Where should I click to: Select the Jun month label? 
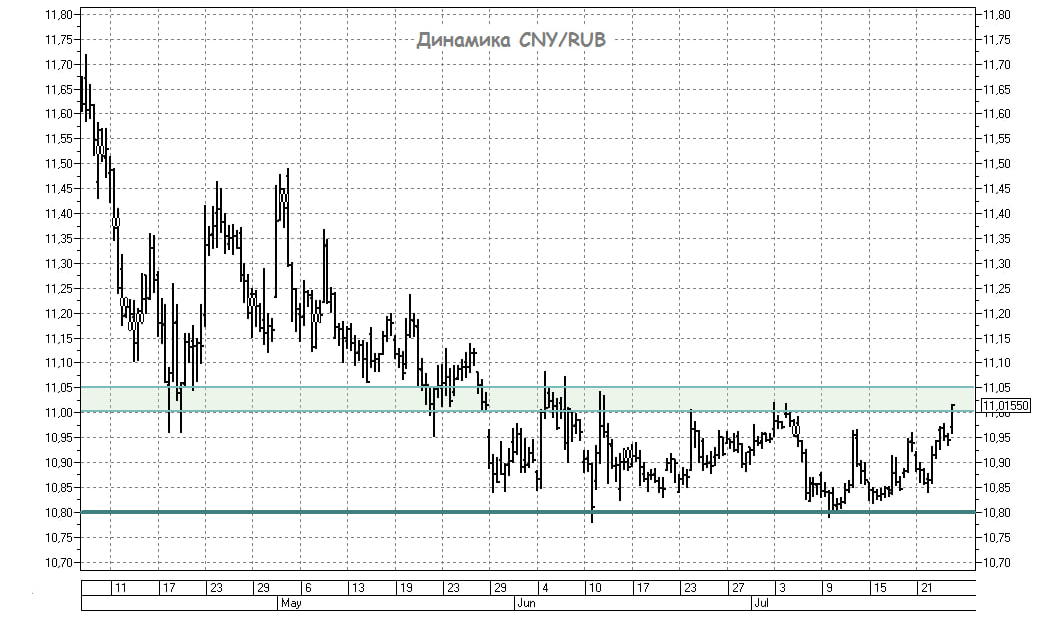(x=526, y=603)
